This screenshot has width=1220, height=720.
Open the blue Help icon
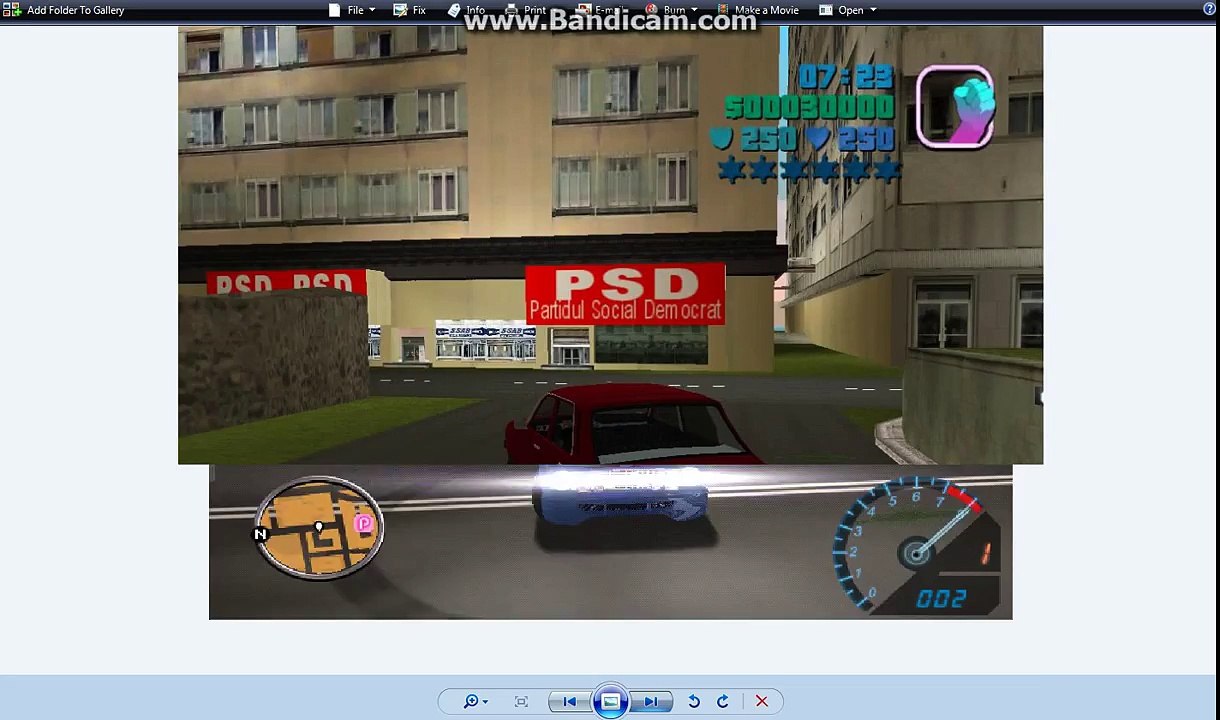(1209, 9)
